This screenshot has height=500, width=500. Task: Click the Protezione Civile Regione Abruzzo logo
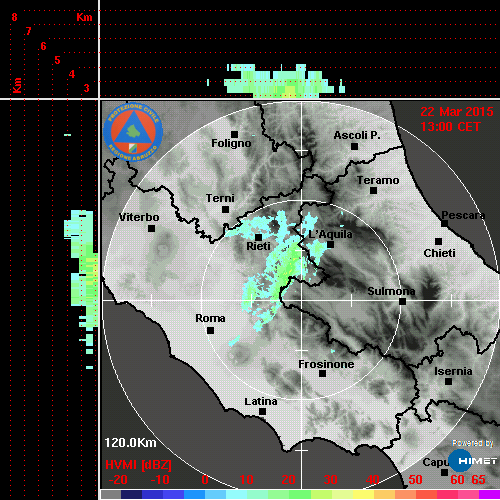tap(133, 132)
